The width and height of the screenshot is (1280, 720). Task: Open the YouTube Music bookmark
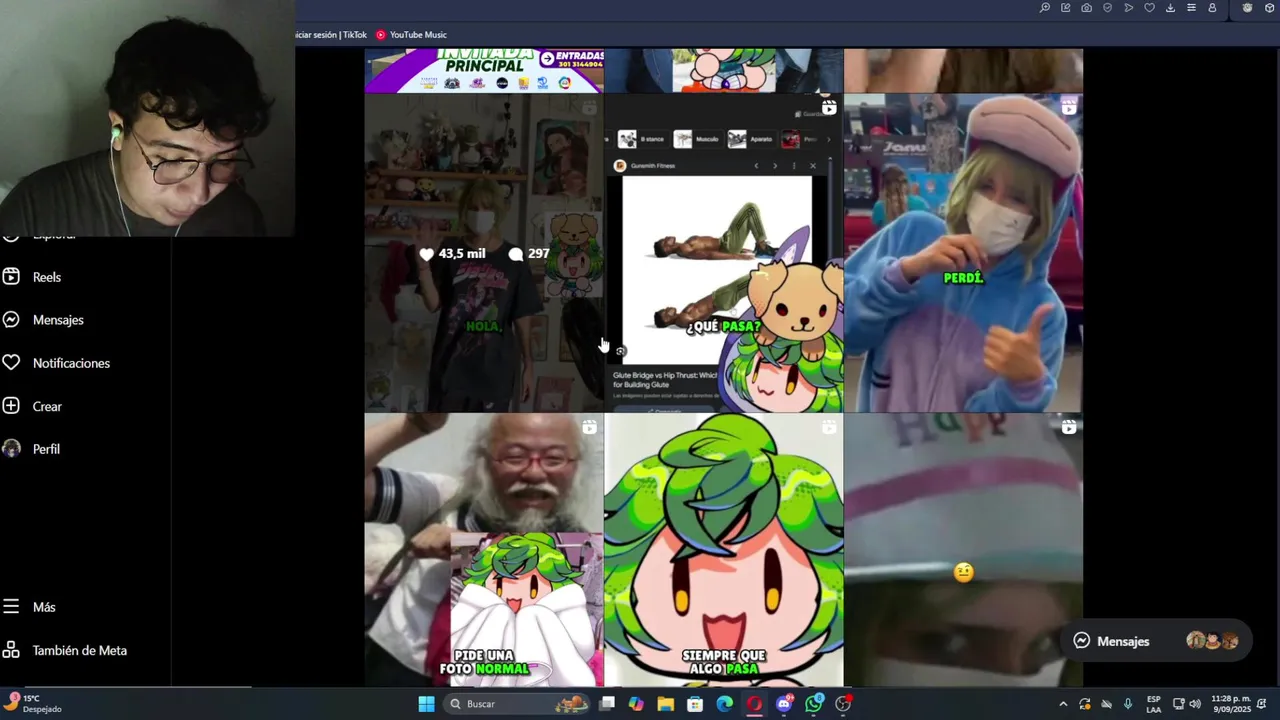tap(411, 35)
